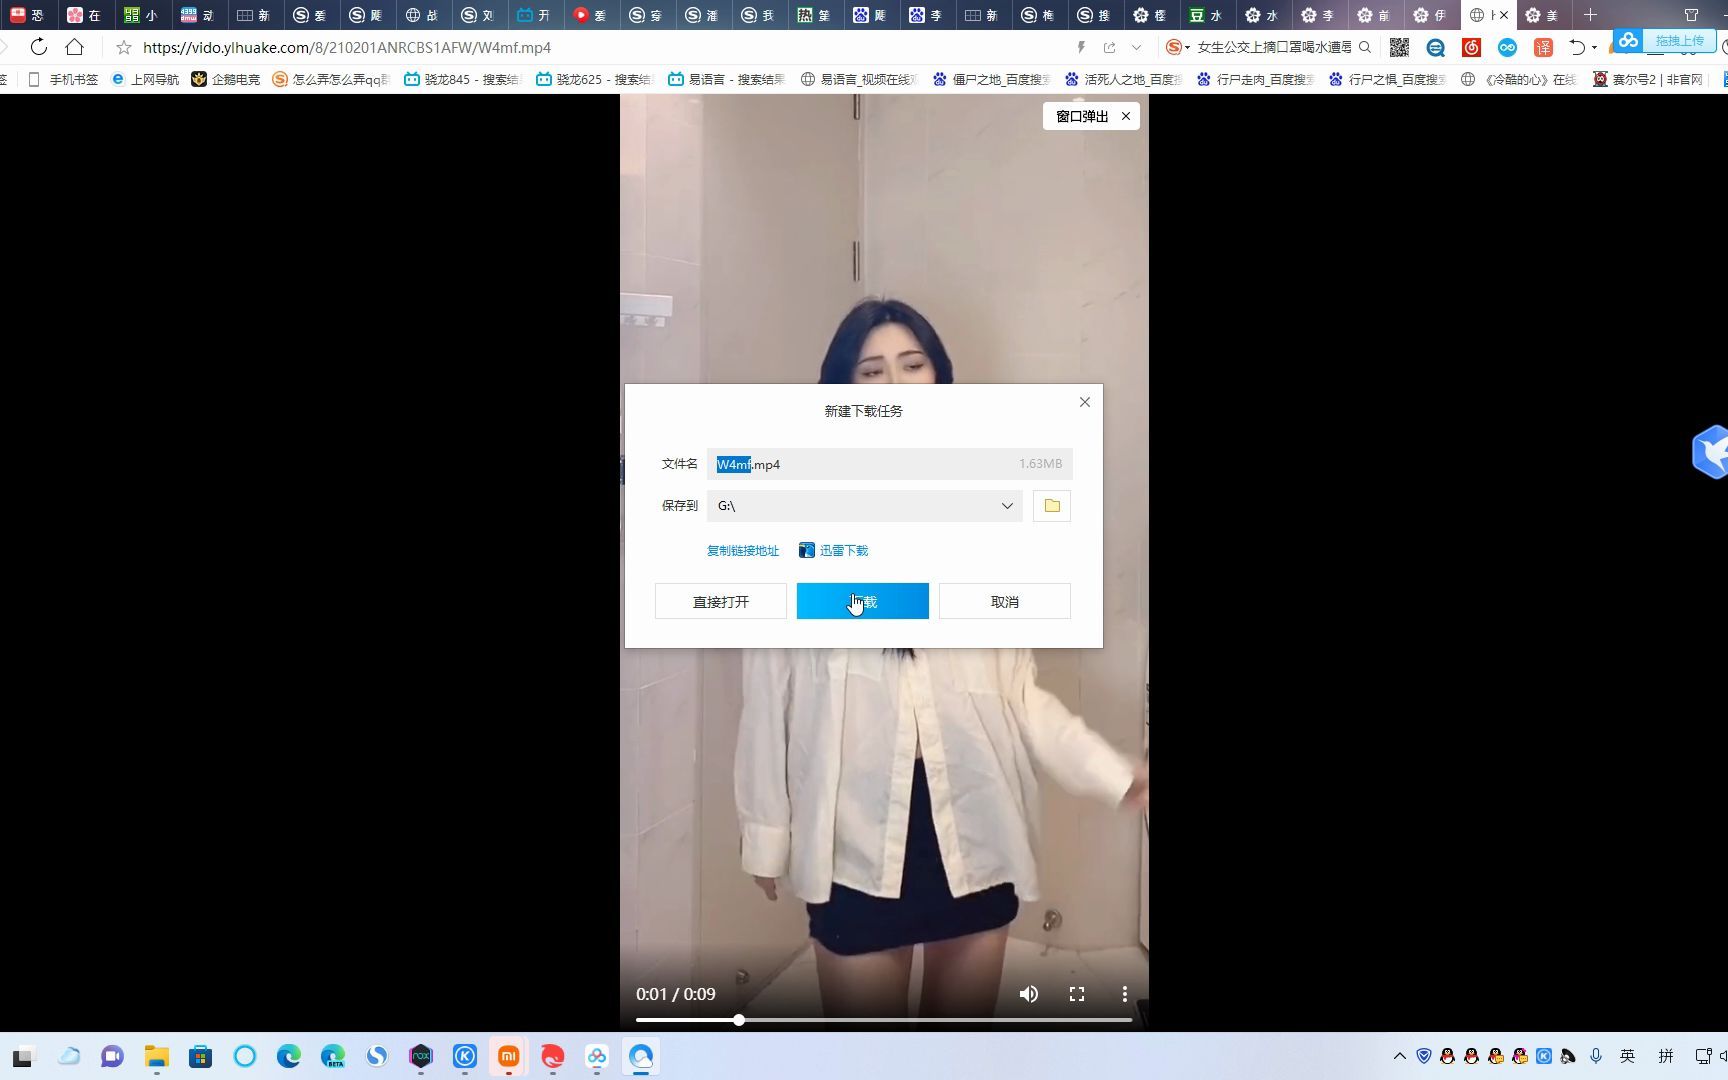Open a new browser tab with plus
Viewport: 1728px width, 1080px height.
pyautogui.click(x=1591, y=15)
